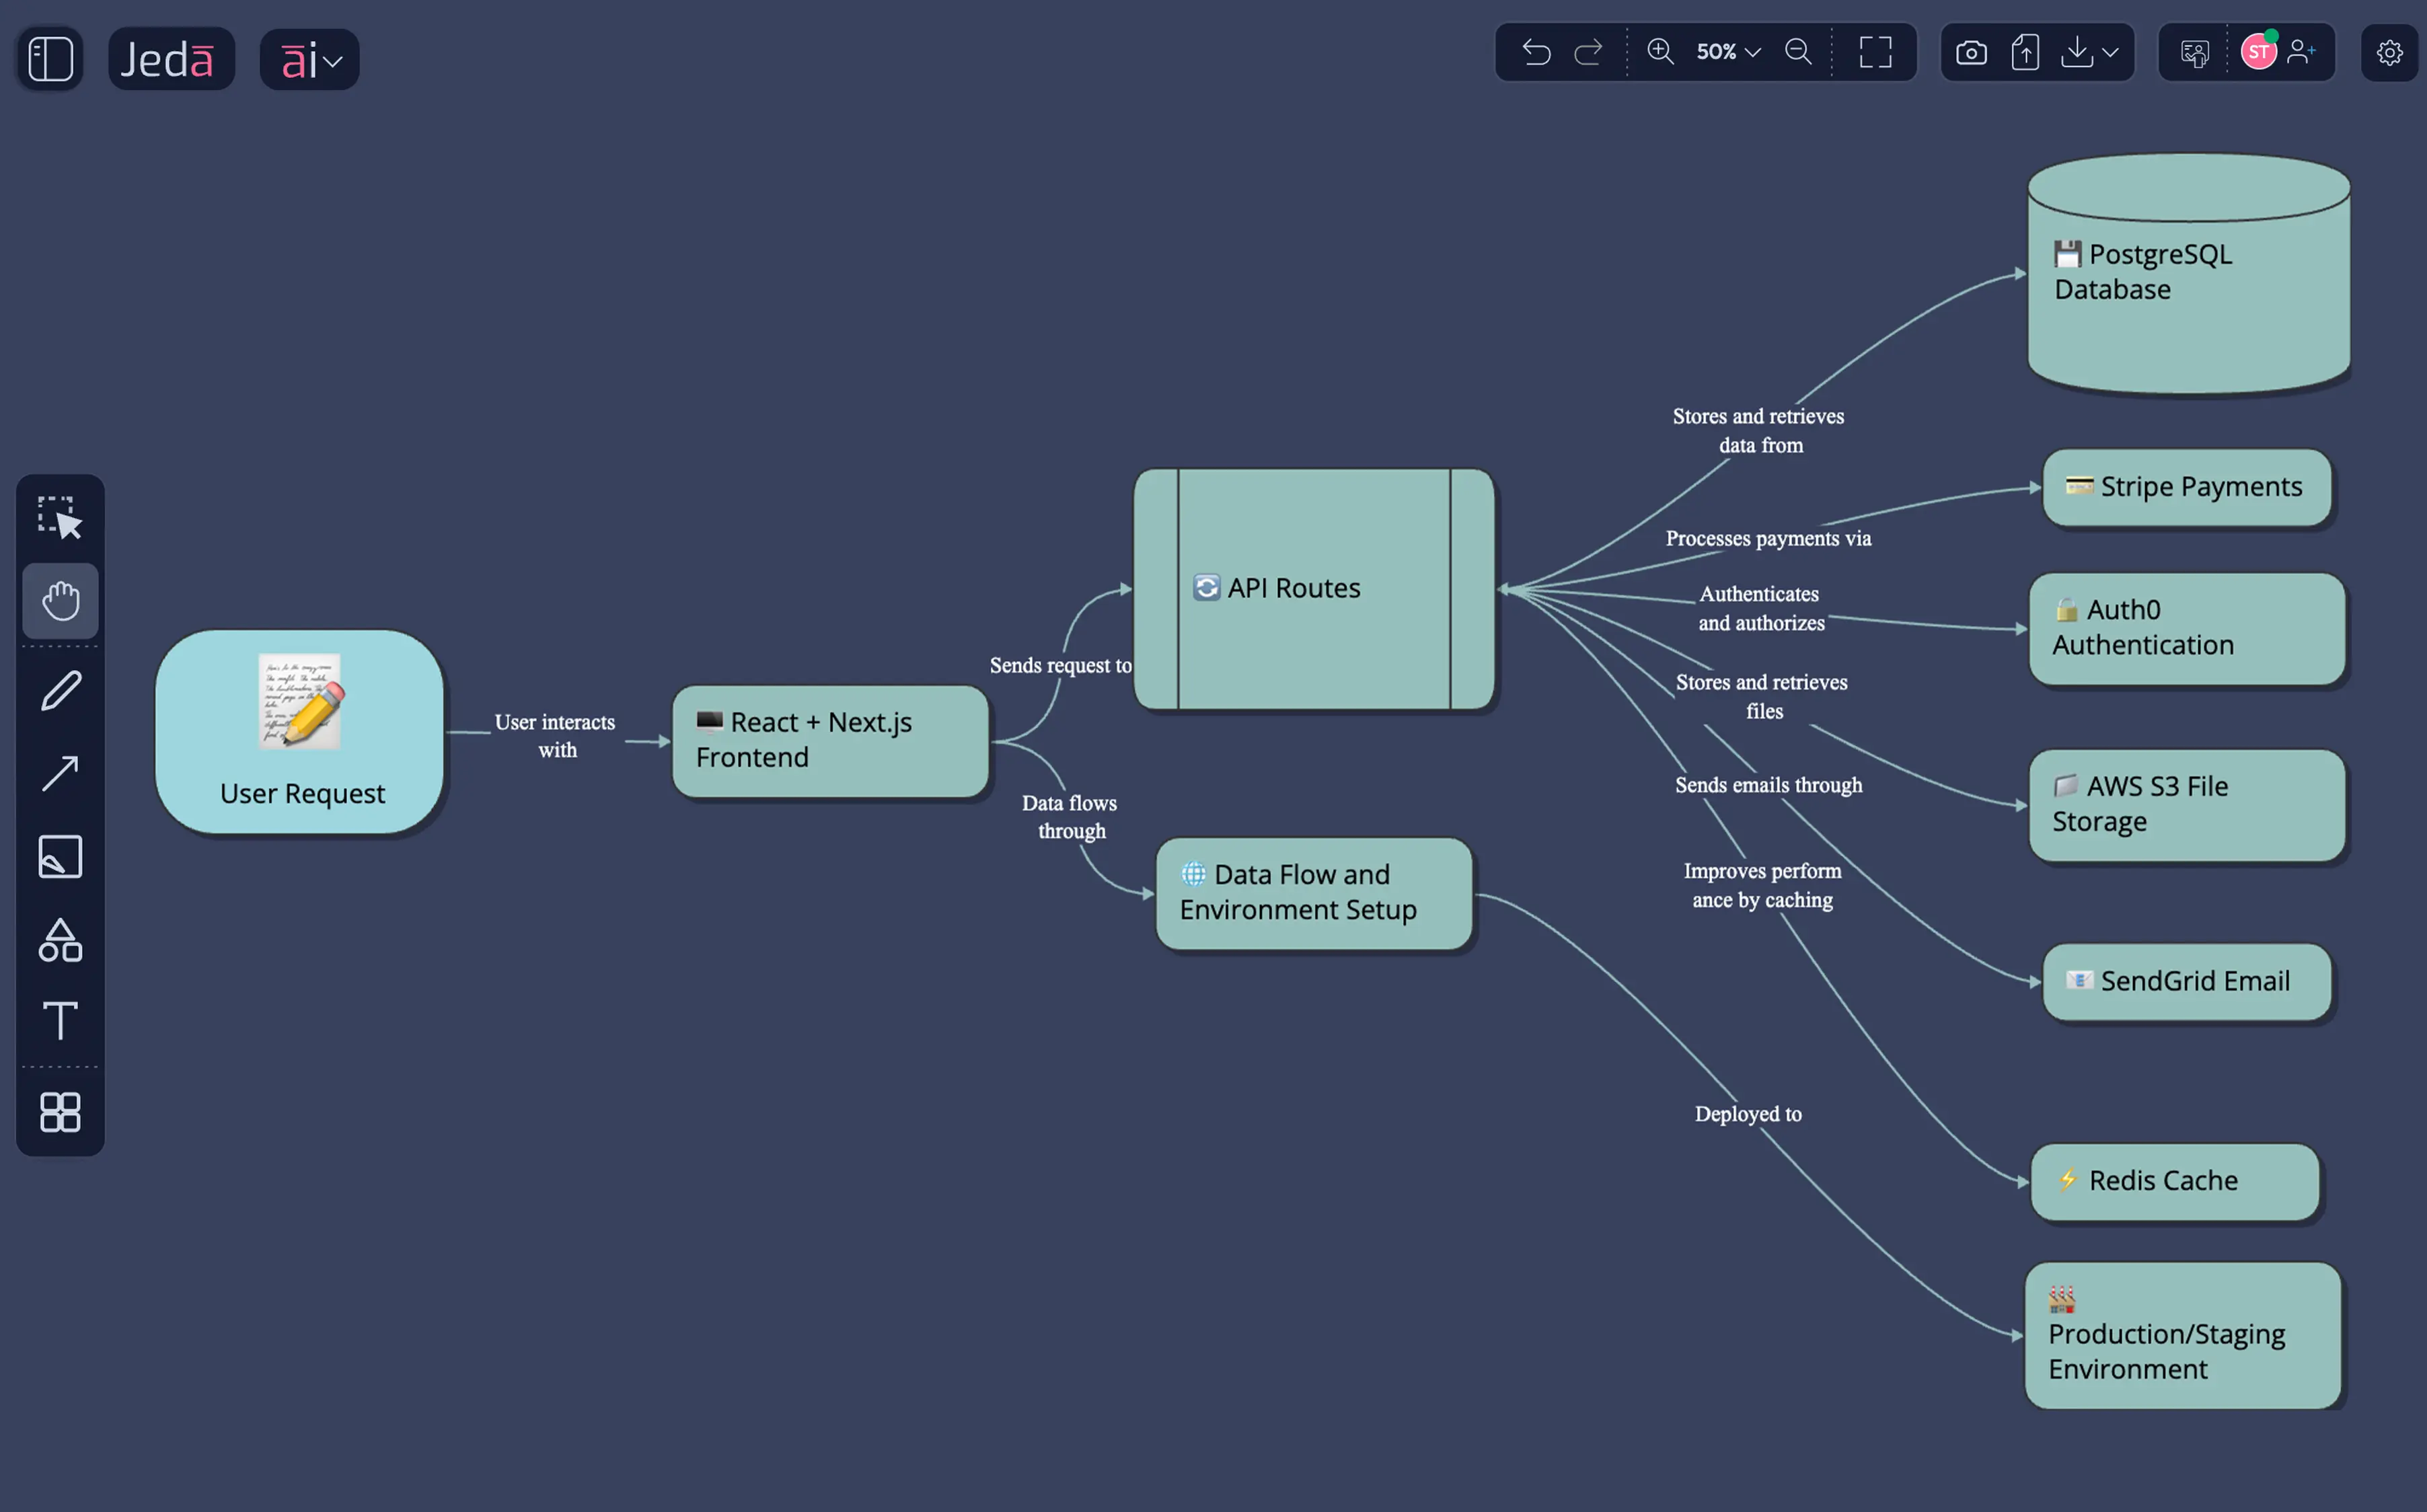2427x1512 pixels.
Task: Select the API Routes node
Action: tap(1314, 589)
